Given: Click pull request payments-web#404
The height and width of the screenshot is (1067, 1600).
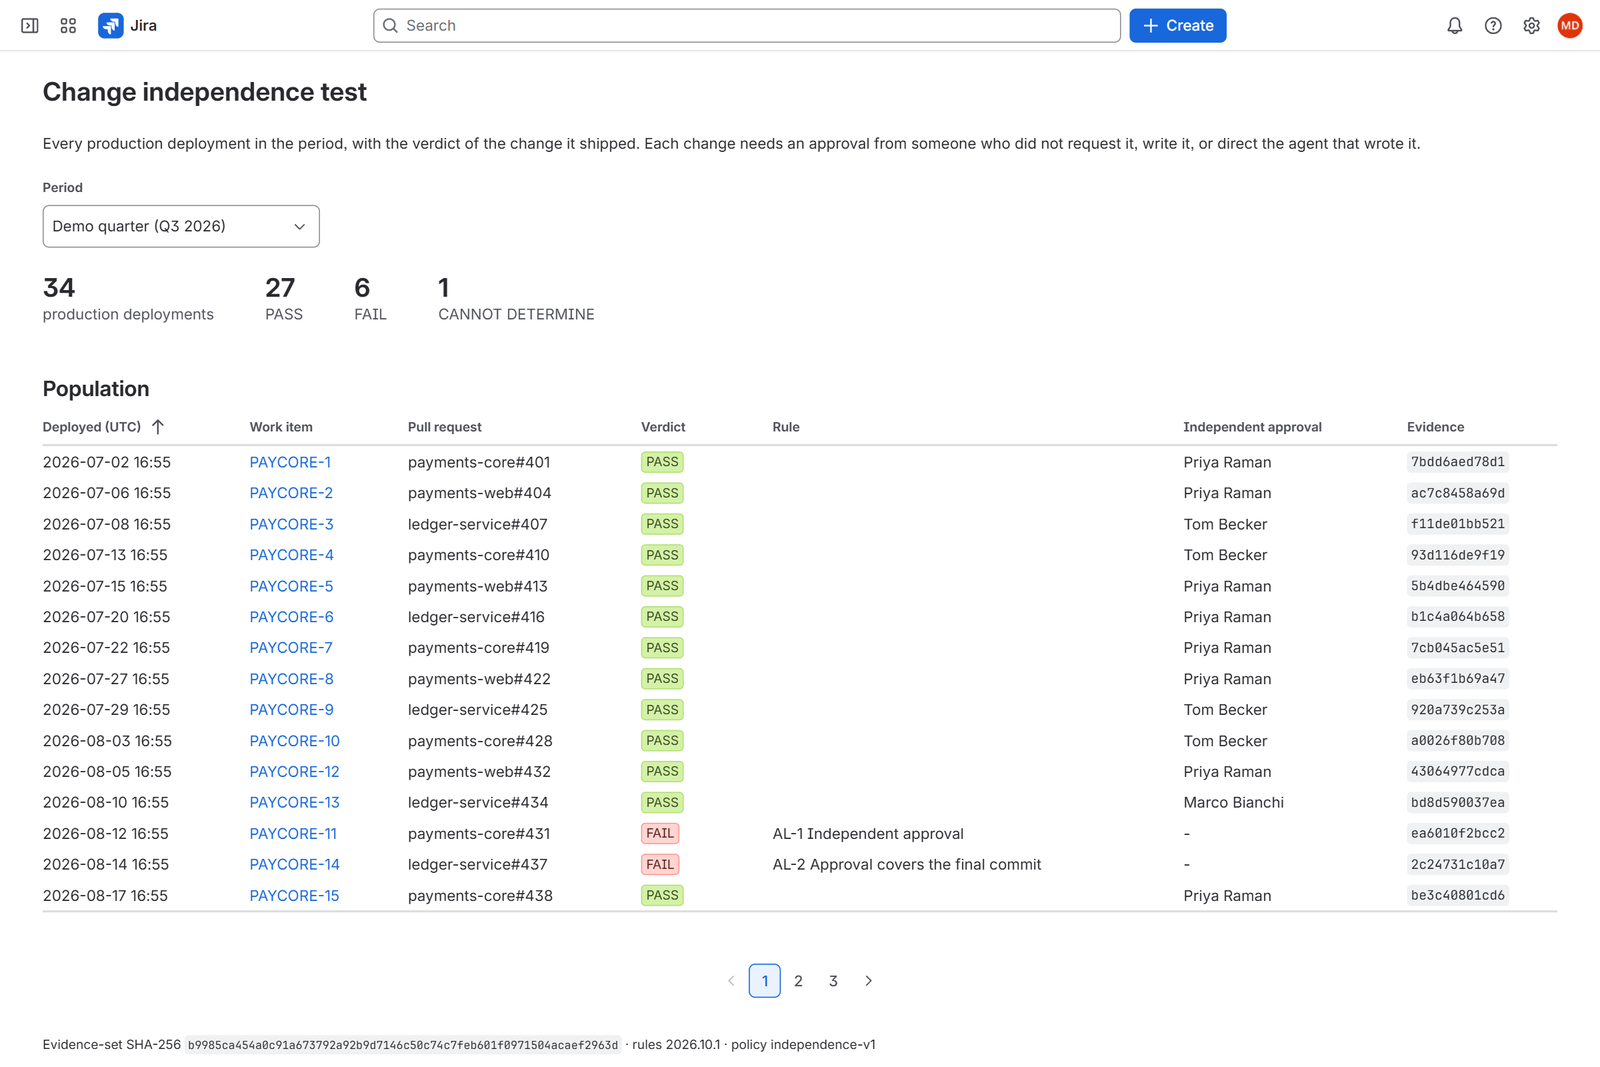Looking at the screenshot, I should [479, 493].
